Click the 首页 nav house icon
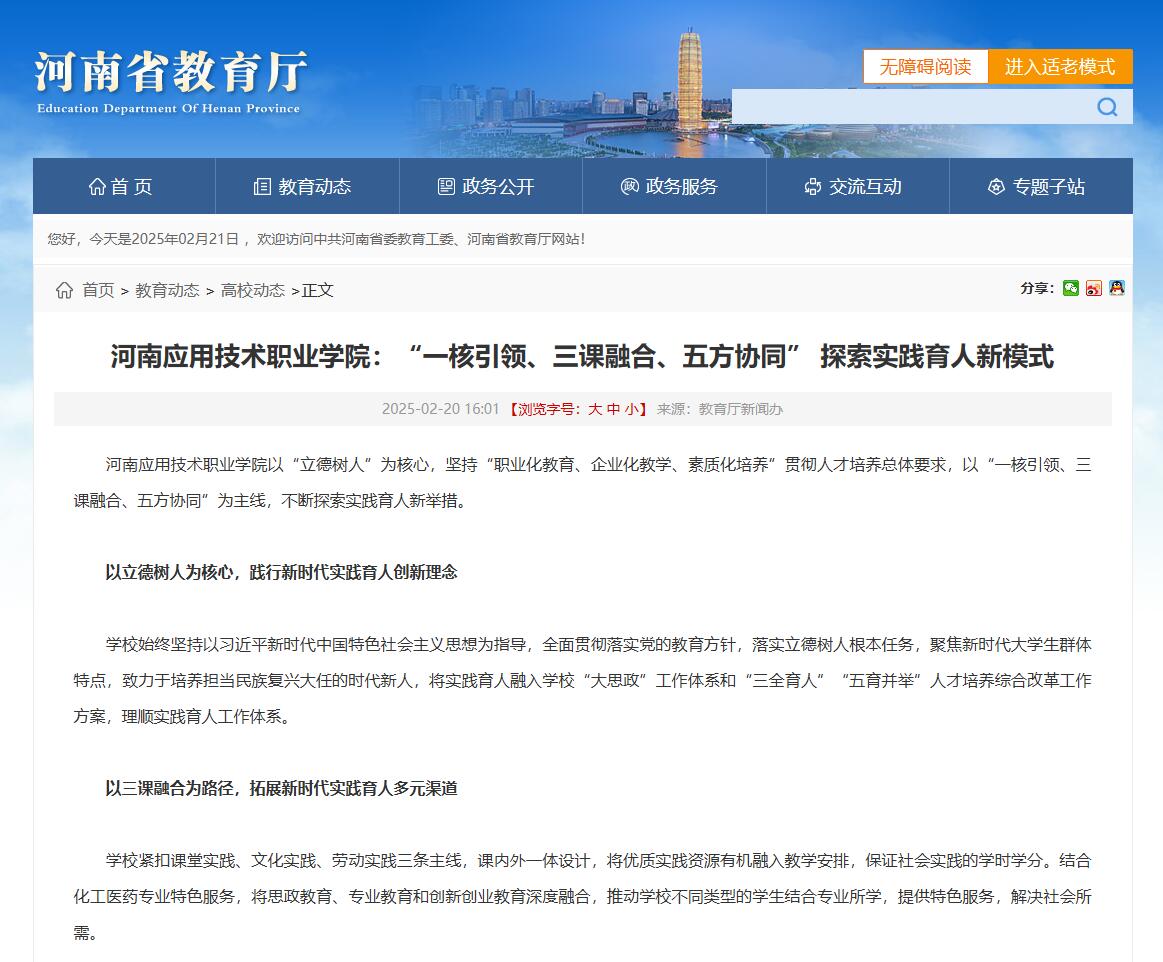This screenshot has height=962, width=1163. pyautogui.click(x=97, y=187)
